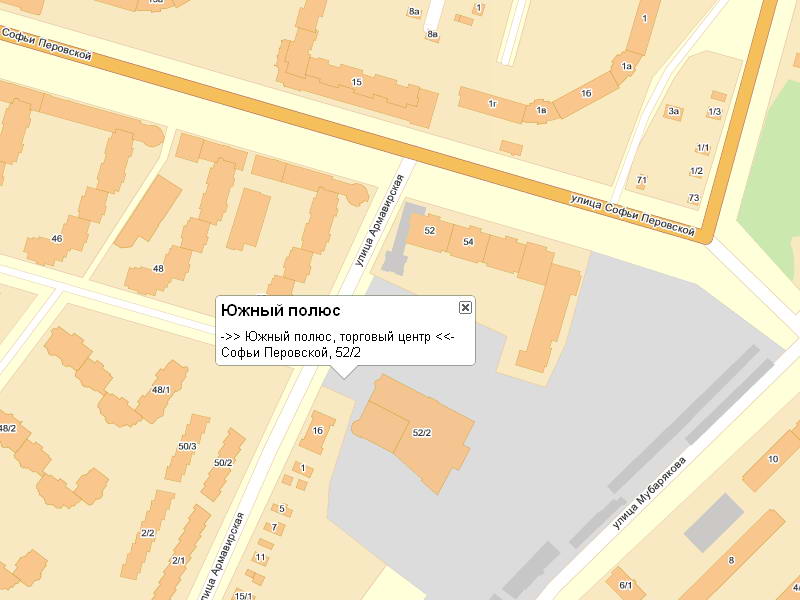800x600 pixels.
Task: Click building 8 label near улица Мубарякова
Action: (731, 560)
